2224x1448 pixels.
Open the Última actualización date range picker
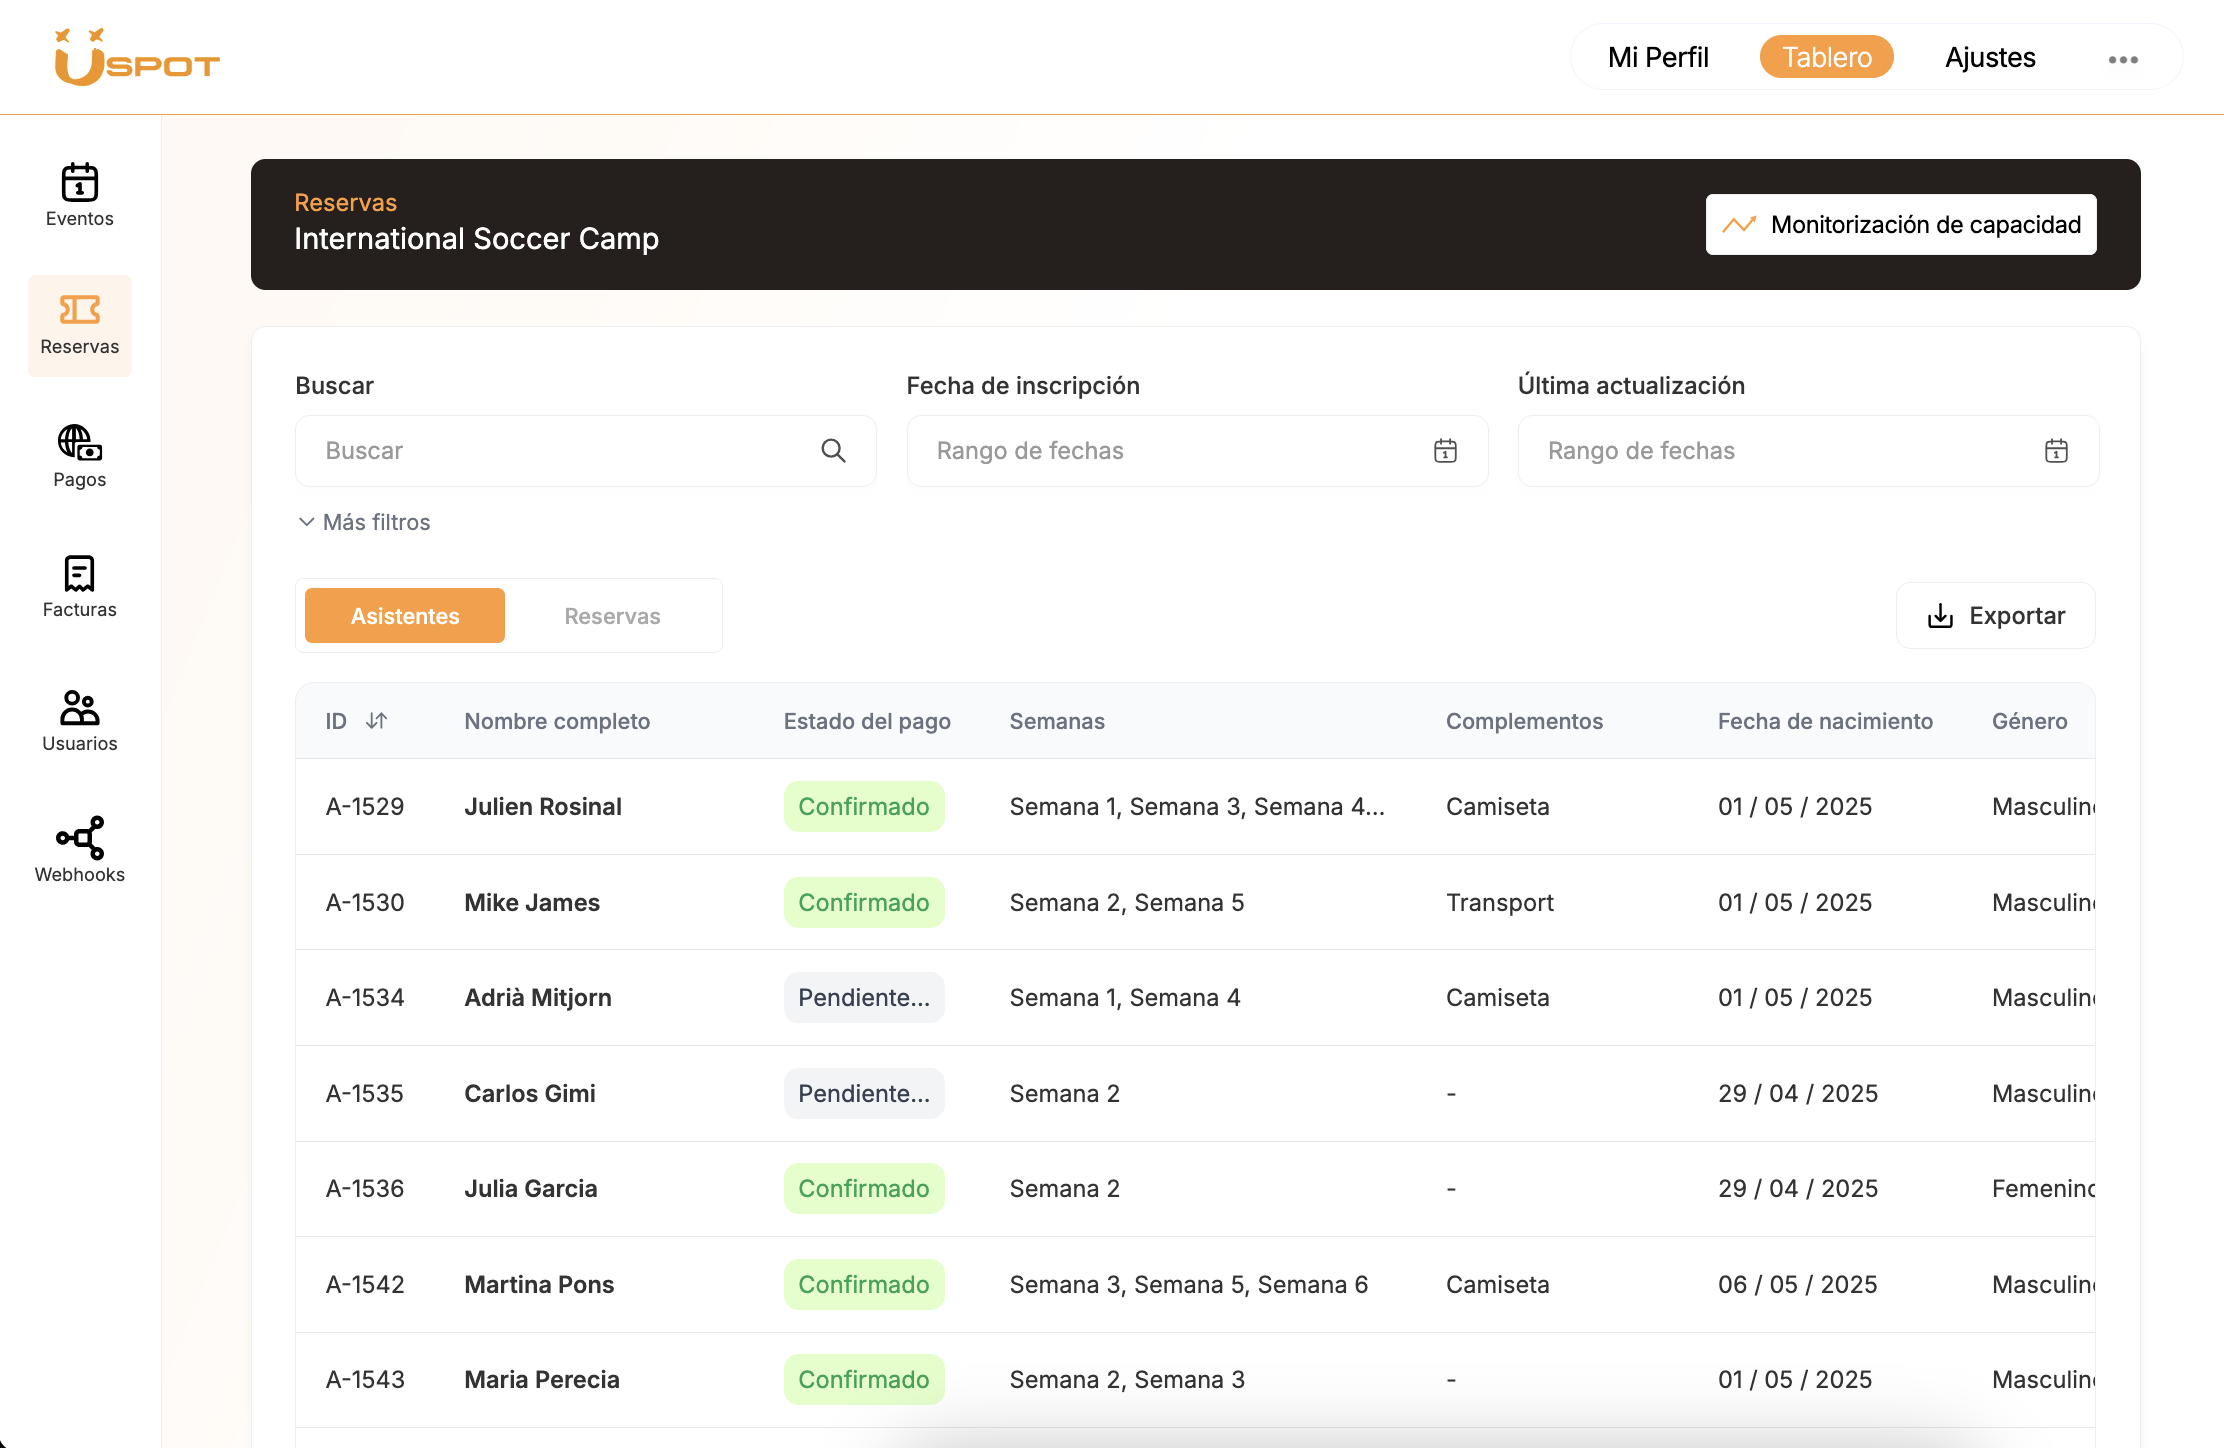(x=2056, y=451)
